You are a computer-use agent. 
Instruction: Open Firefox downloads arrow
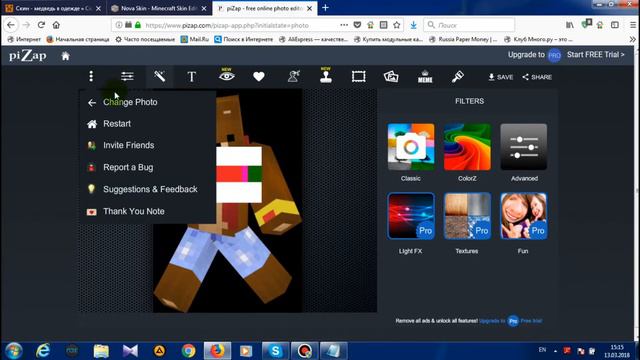(x=413, y=25)
